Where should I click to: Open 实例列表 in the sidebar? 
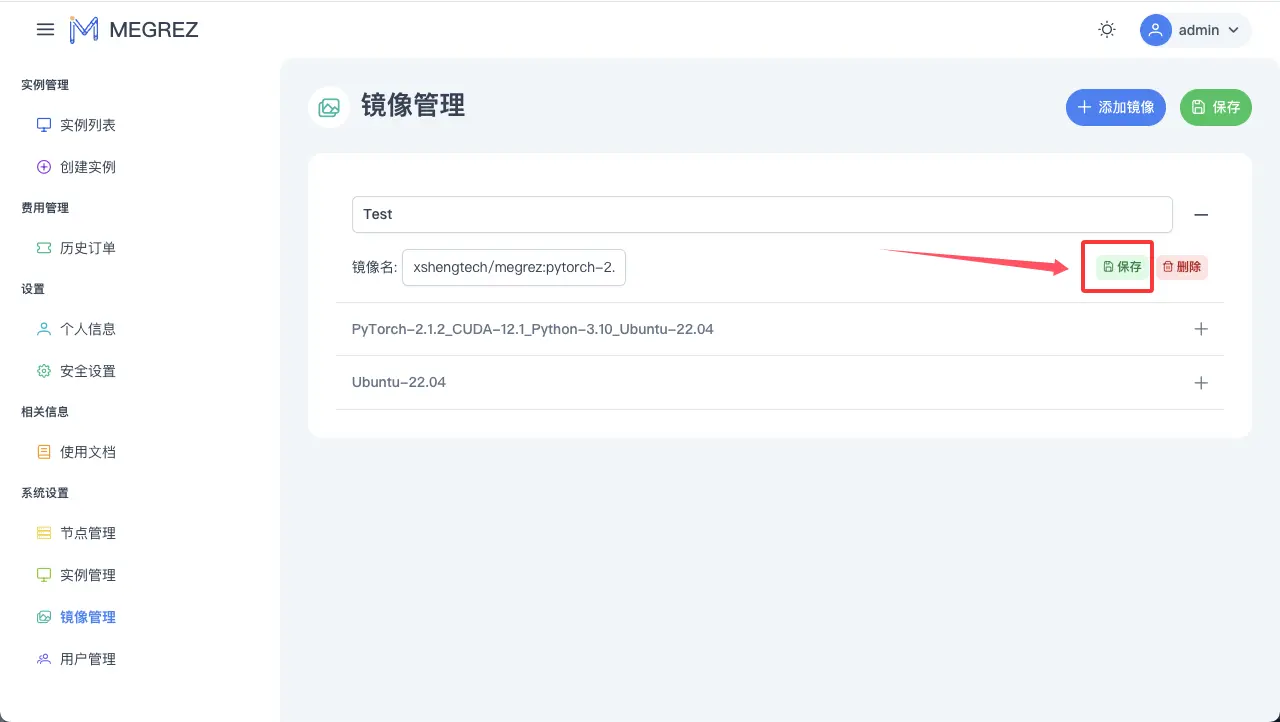pos(87,125)
